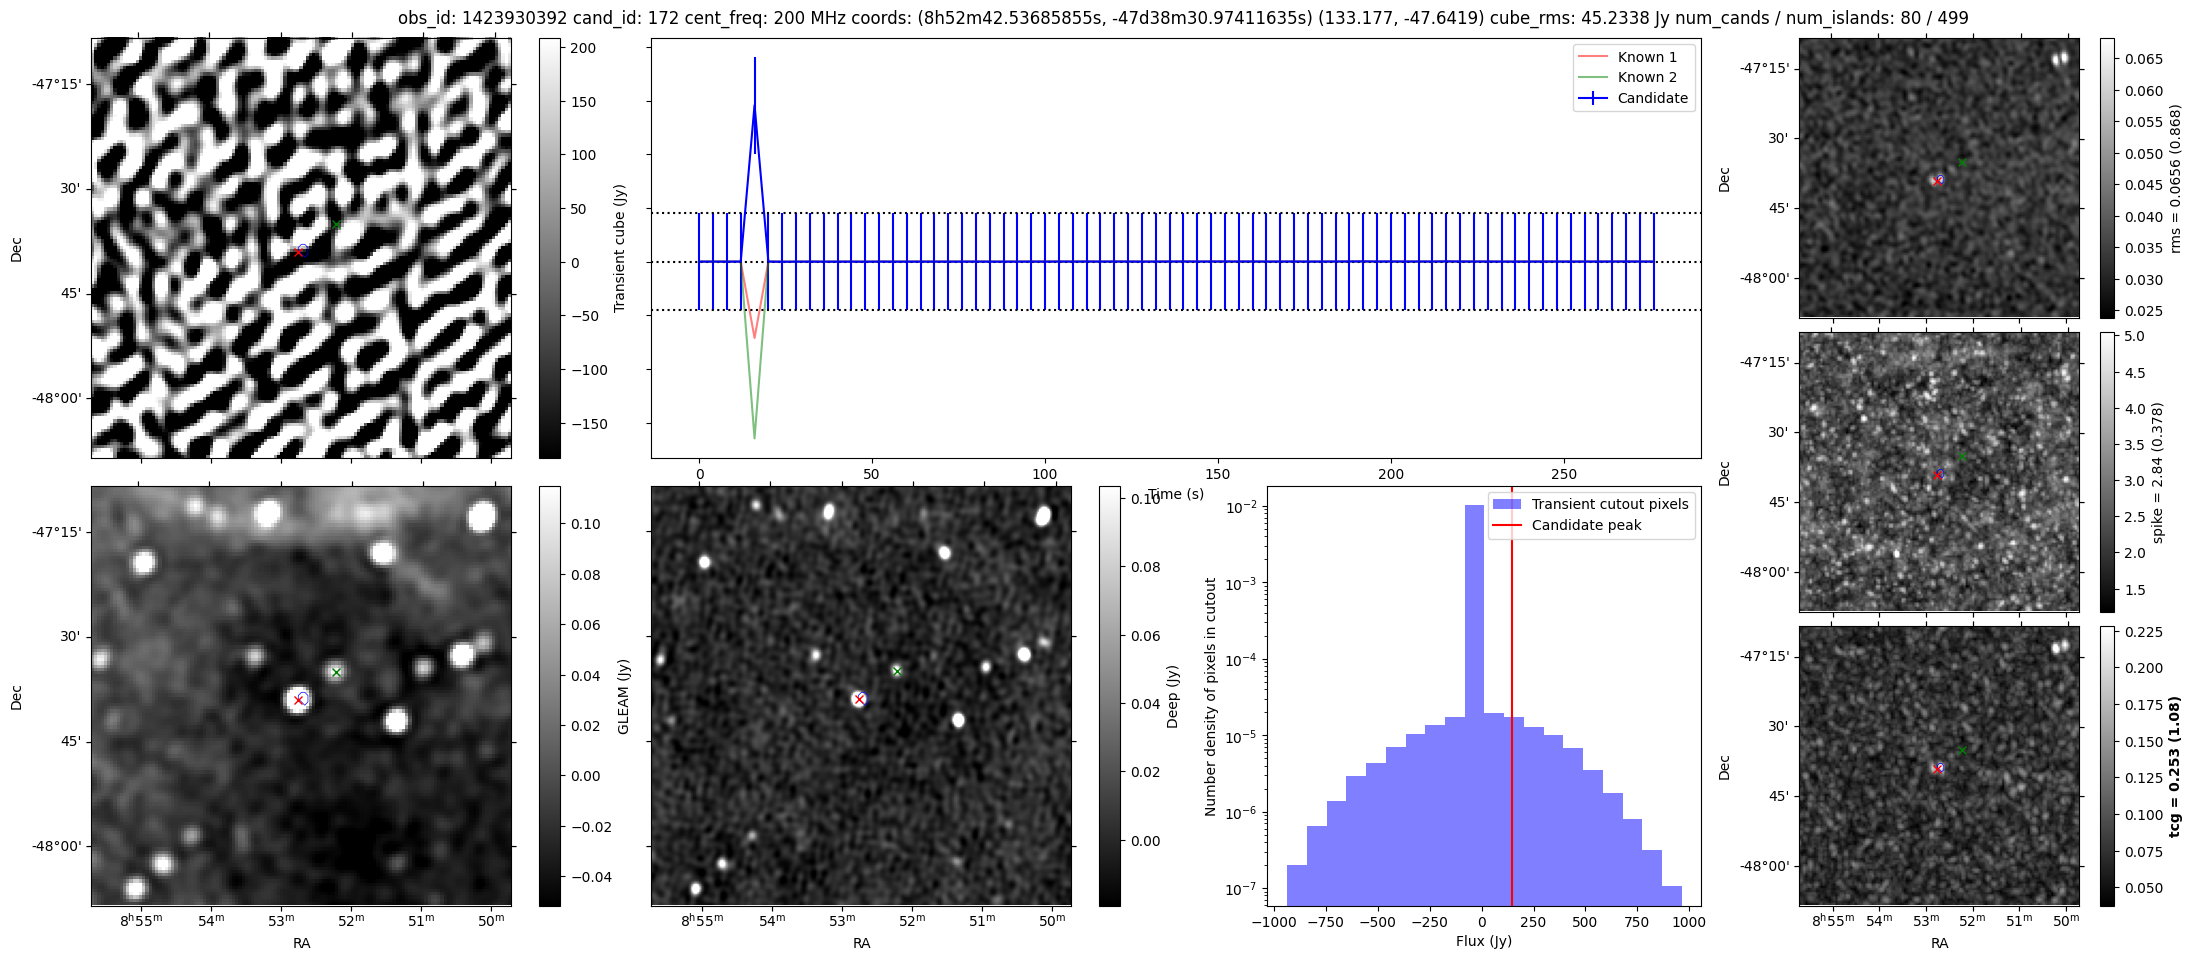Click the spike panel colorbar

tap(2107, 471)
